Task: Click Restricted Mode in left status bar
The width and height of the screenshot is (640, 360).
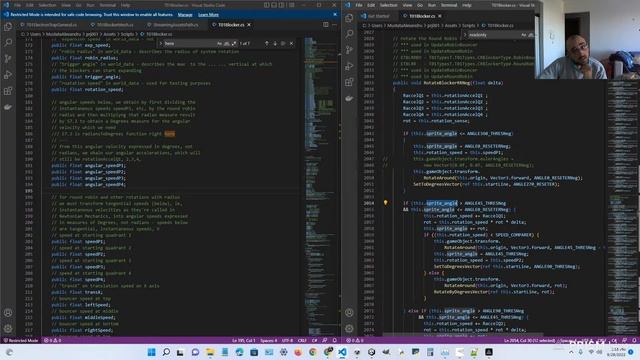Action: 21,340
